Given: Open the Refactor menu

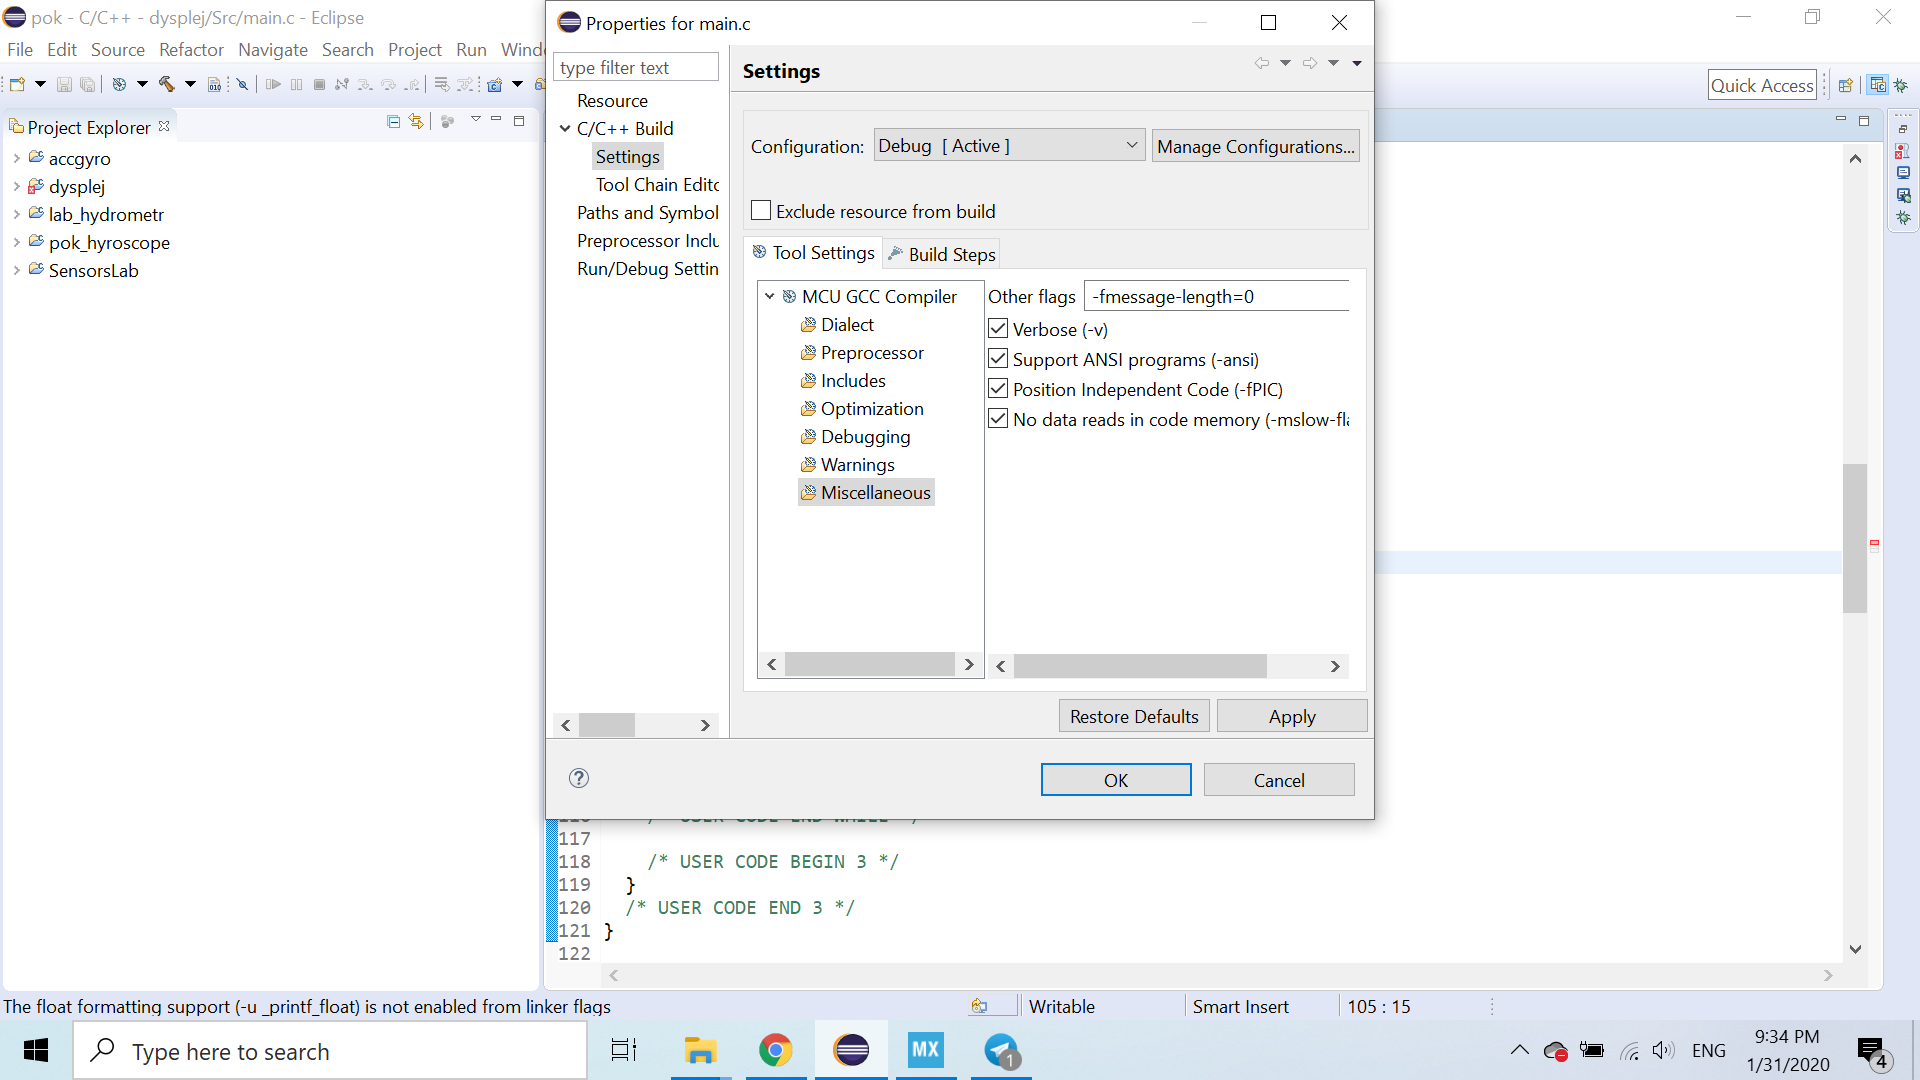Looking at the screenshot, I should pyautogui.click(x=191, y=50).
